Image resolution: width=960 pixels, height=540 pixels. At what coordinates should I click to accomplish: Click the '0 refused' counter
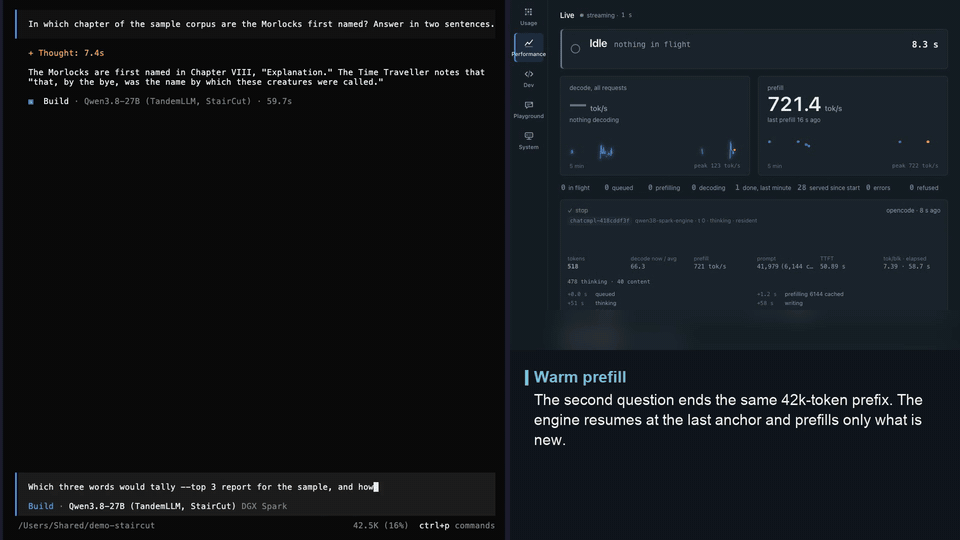click(x=923, y=188)
